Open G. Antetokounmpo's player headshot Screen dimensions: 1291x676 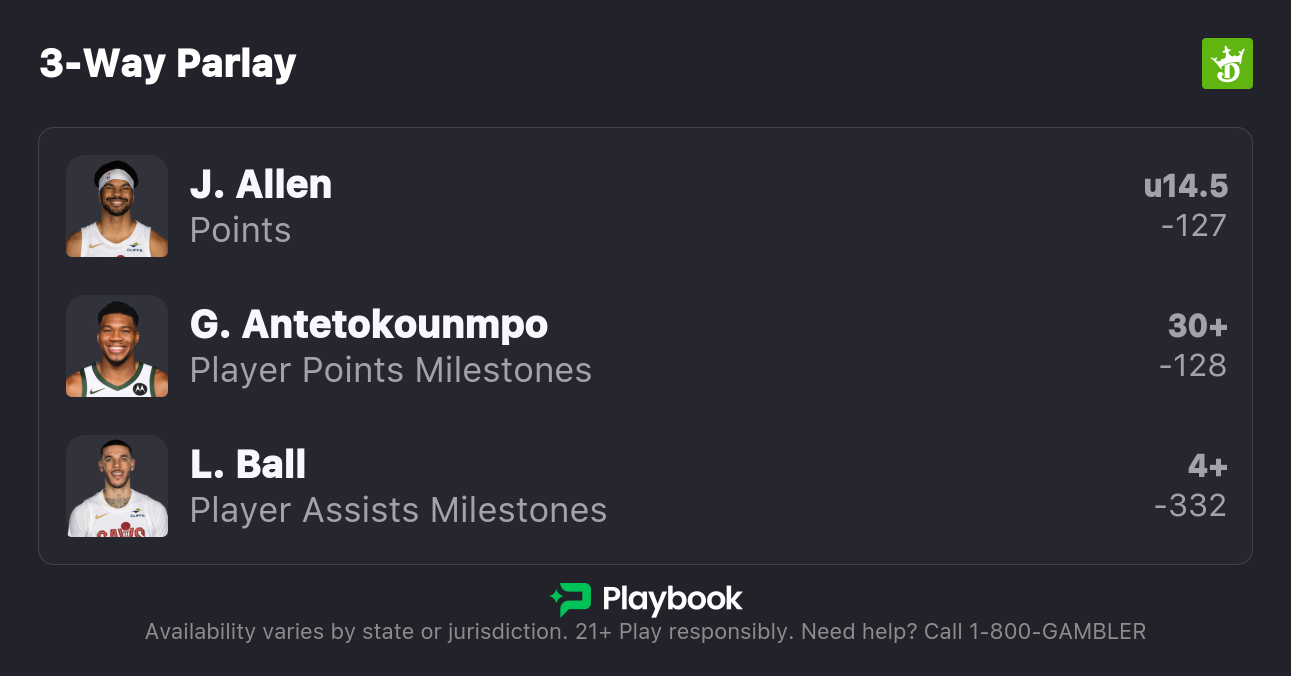(117, 346)
